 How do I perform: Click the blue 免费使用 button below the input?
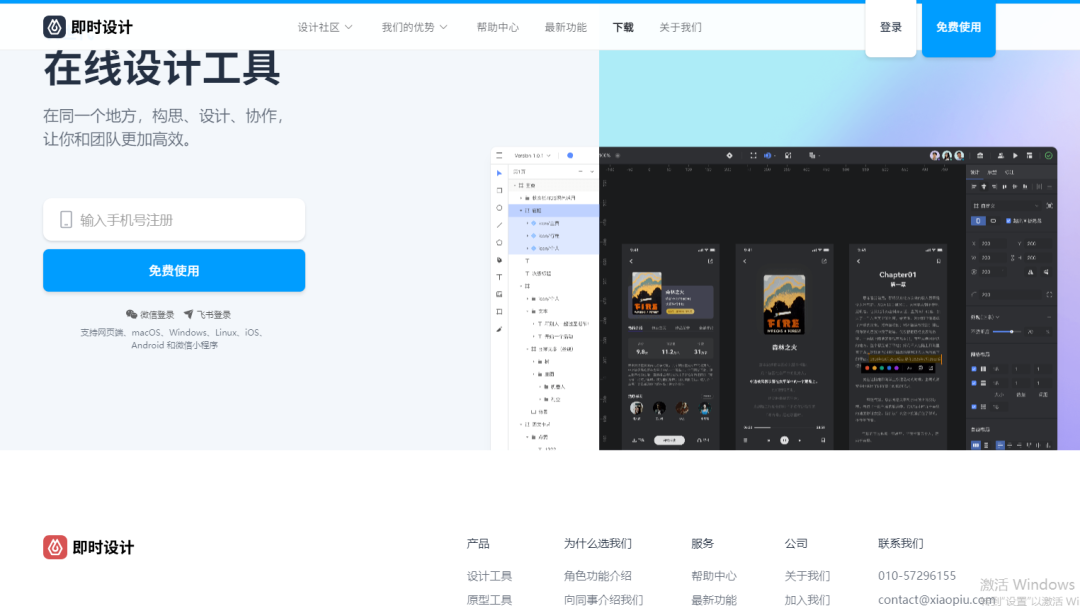(174, 270)
